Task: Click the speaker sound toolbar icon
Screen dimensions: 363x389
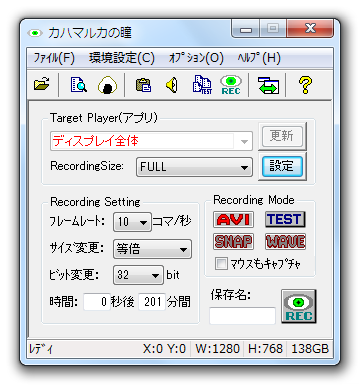Action: (x=172, y=85)
